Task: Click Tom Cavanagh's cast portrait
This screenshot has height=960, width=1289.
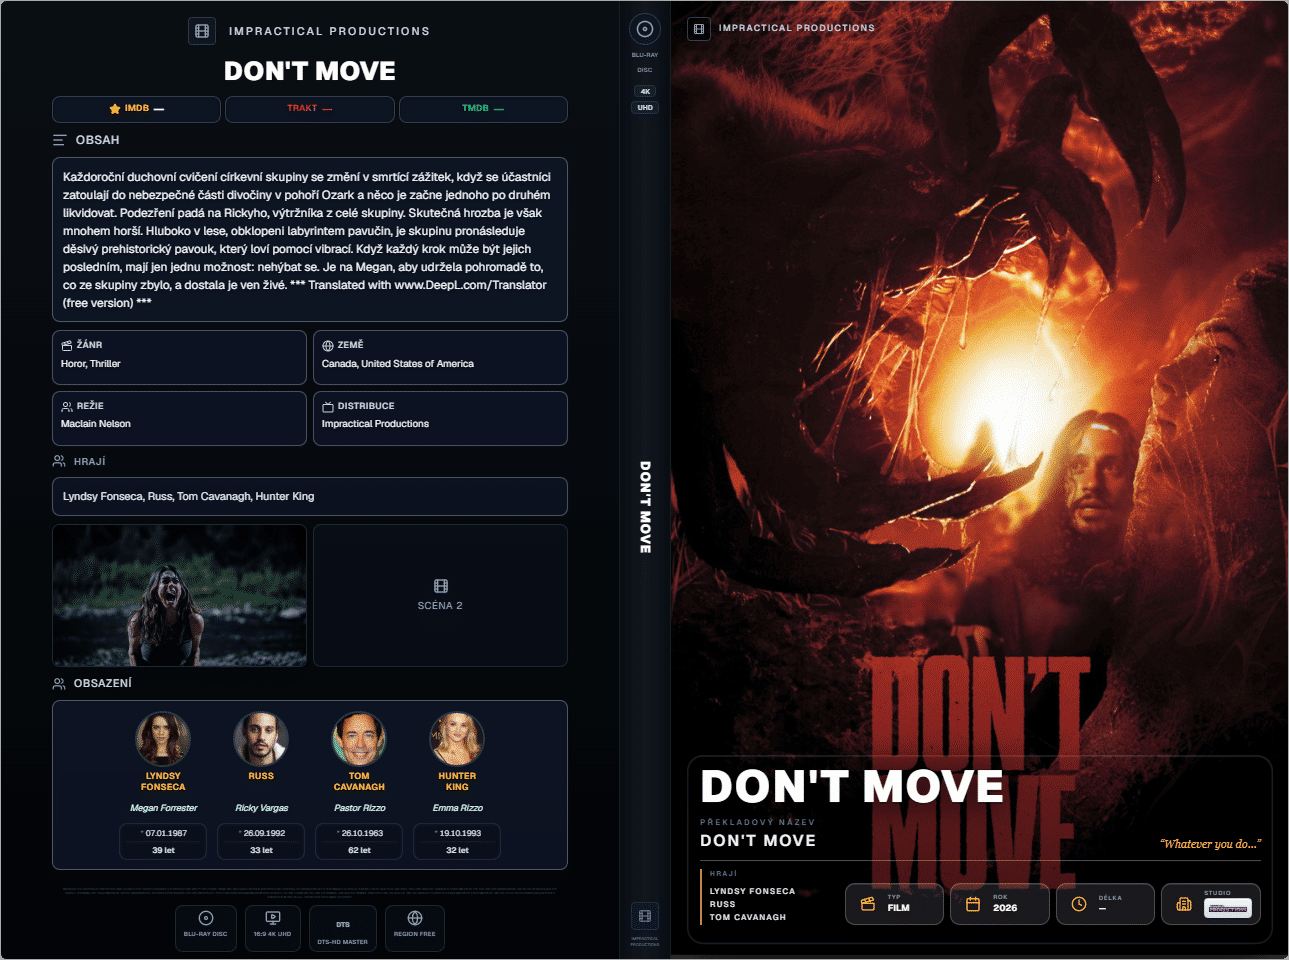Action: tap(359, 739)
